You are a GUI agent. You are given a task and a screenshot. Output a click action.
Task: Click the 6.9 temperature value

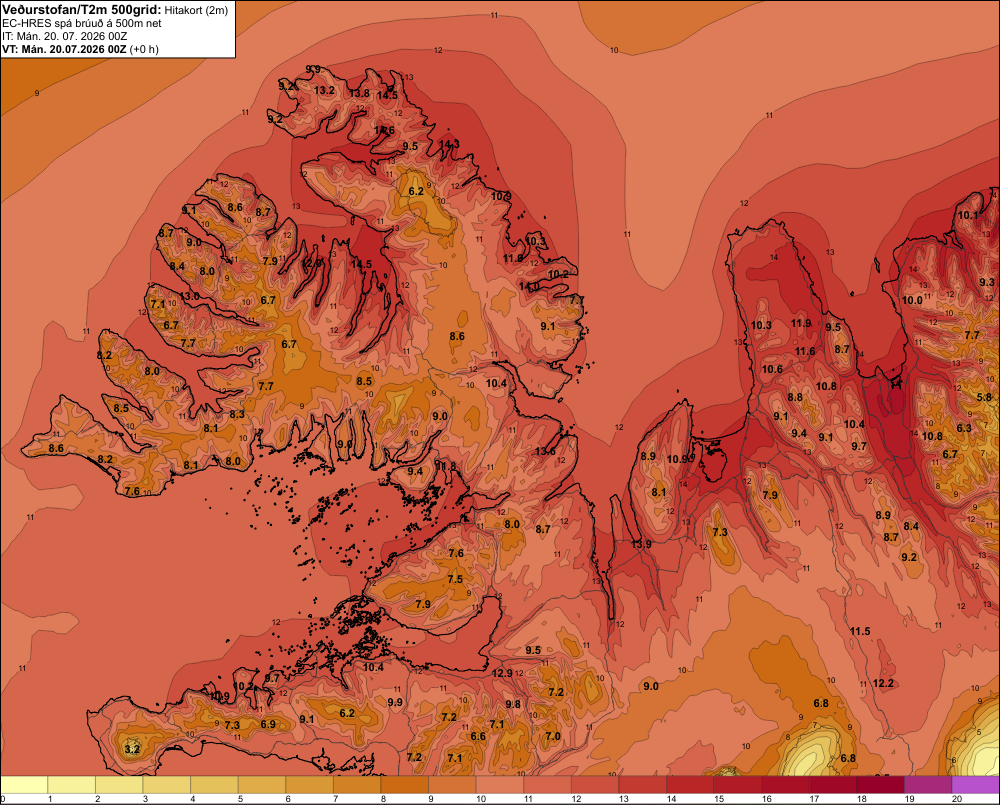268,724
